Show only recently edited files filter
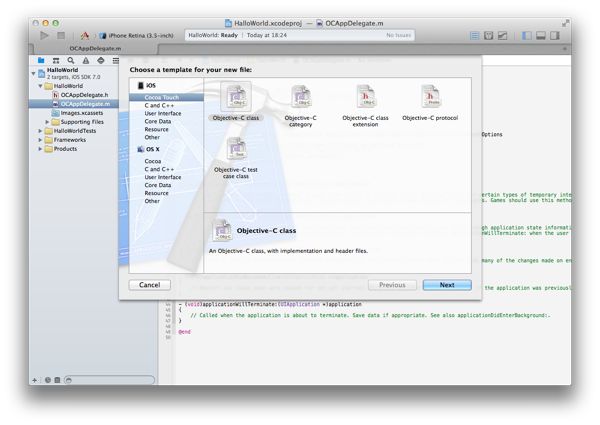Viewport: 600px width, 425px height. tap(47, 380)
